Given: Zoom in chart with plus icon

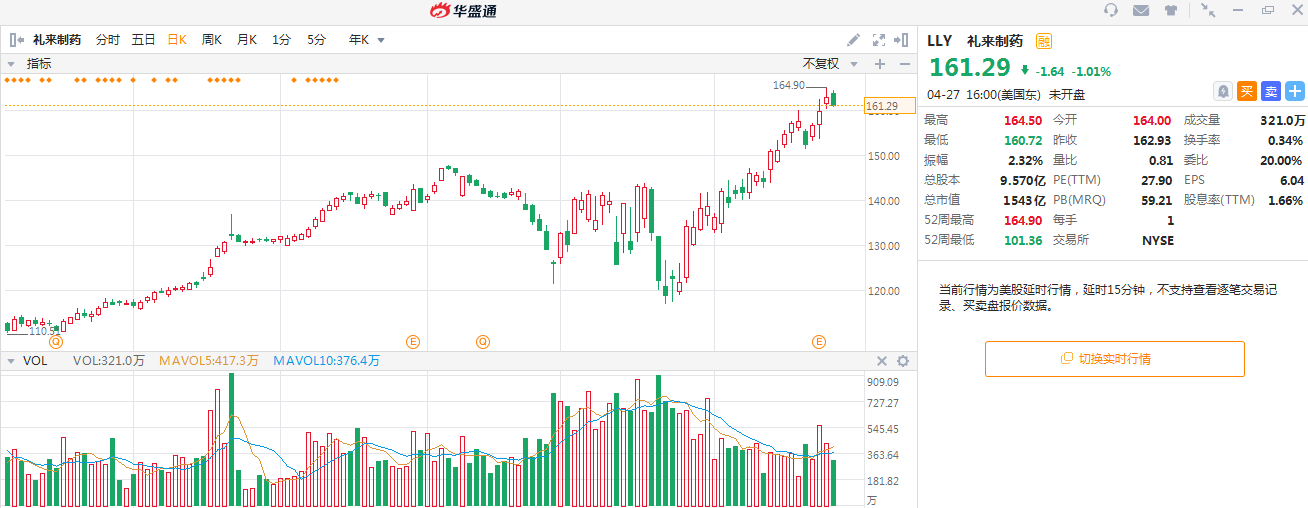Looking at the screenshot, I should click(880, 64).
